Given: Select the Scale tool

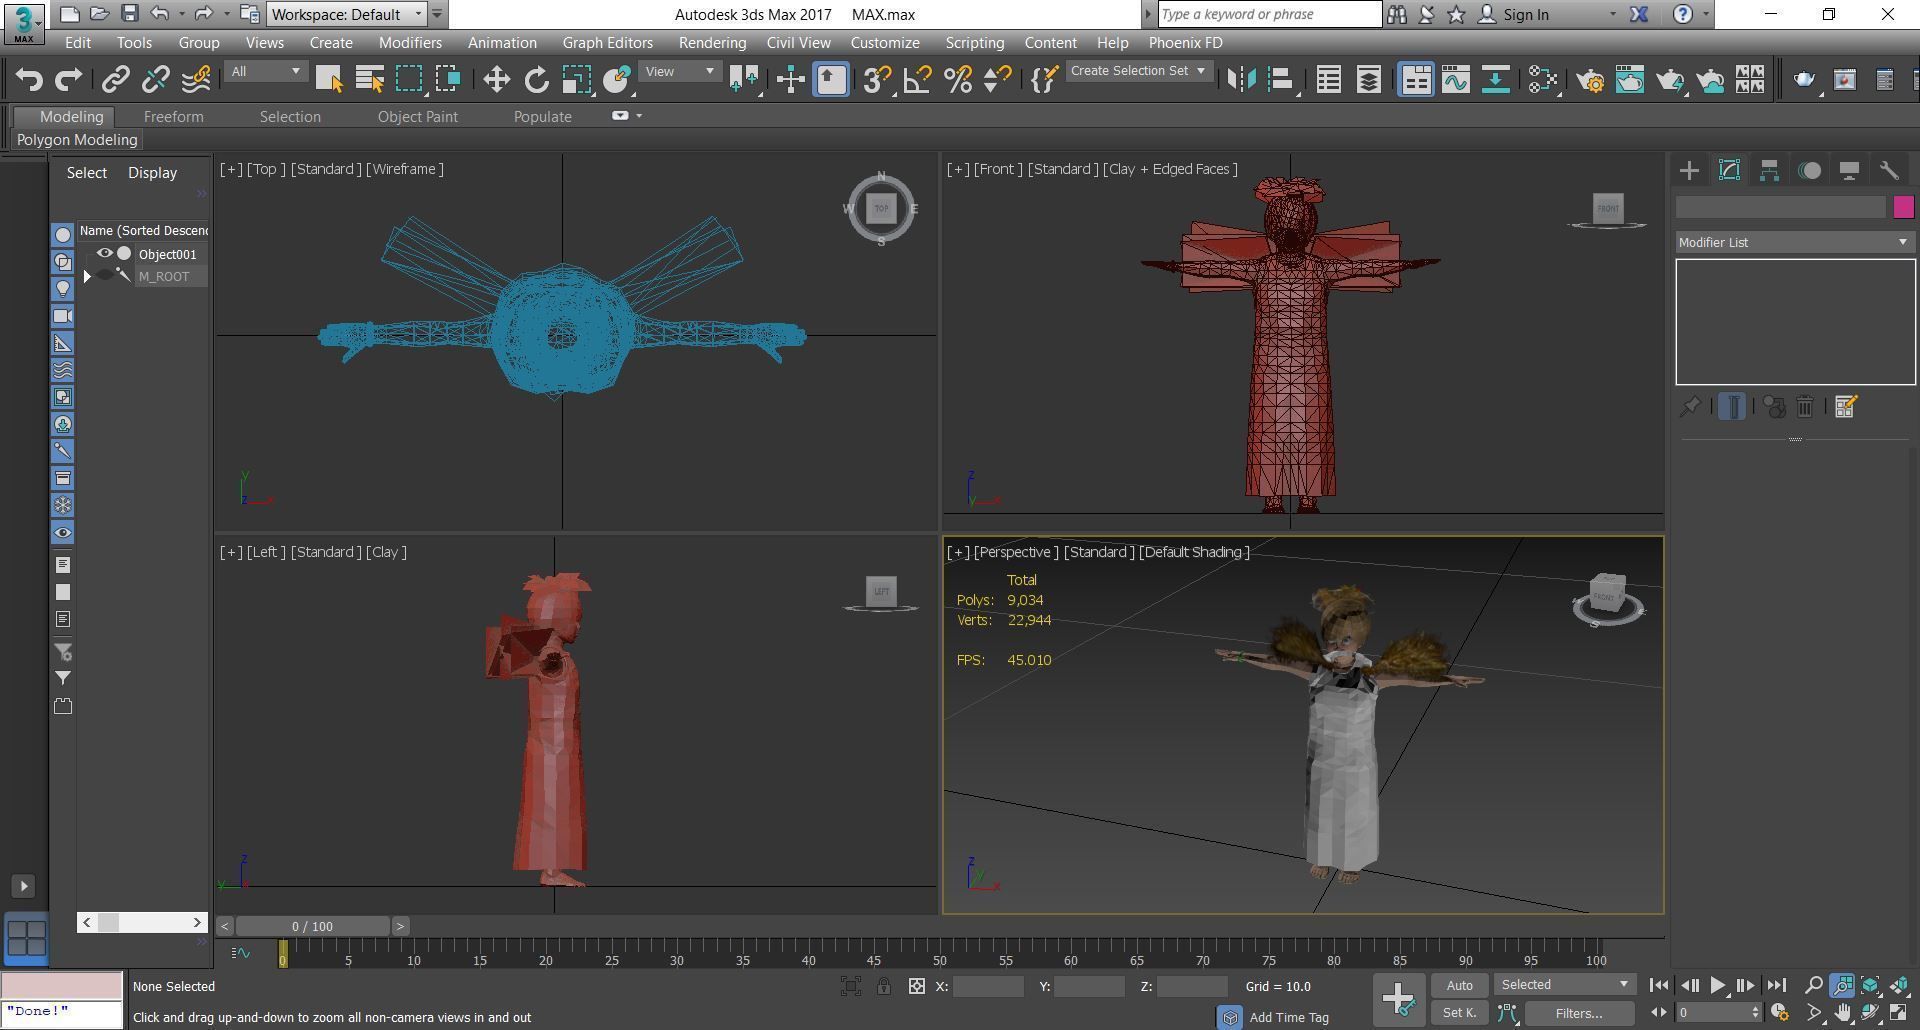Looking at the screenshot, I should [x=577, y=80].
